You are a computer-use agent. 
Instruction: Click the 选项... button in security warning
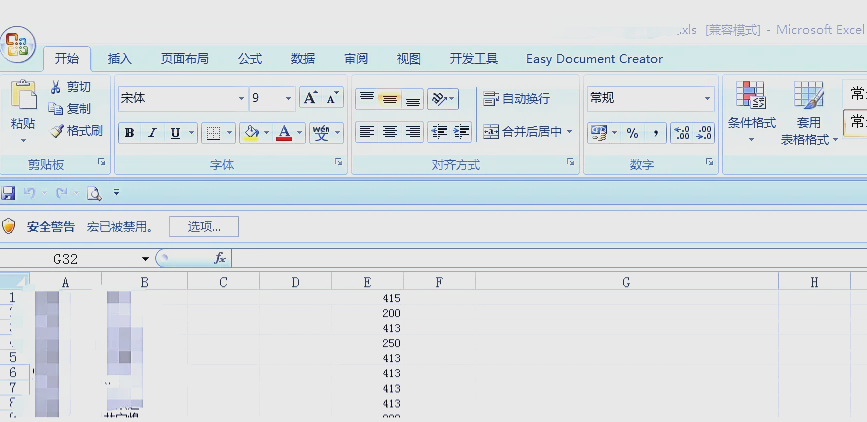(204, 227)
